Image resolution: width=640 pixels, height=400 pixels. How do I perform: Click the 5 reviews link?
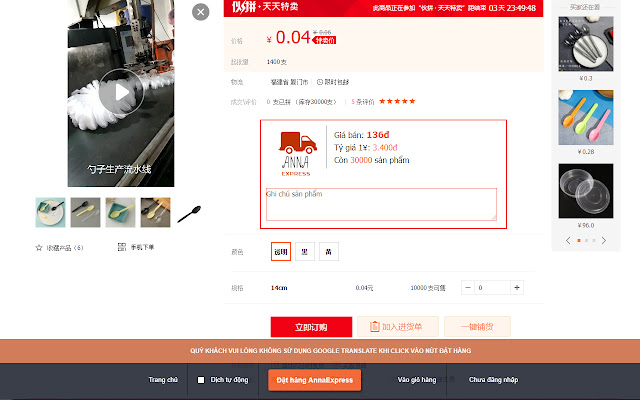click(x=362, y=102)
